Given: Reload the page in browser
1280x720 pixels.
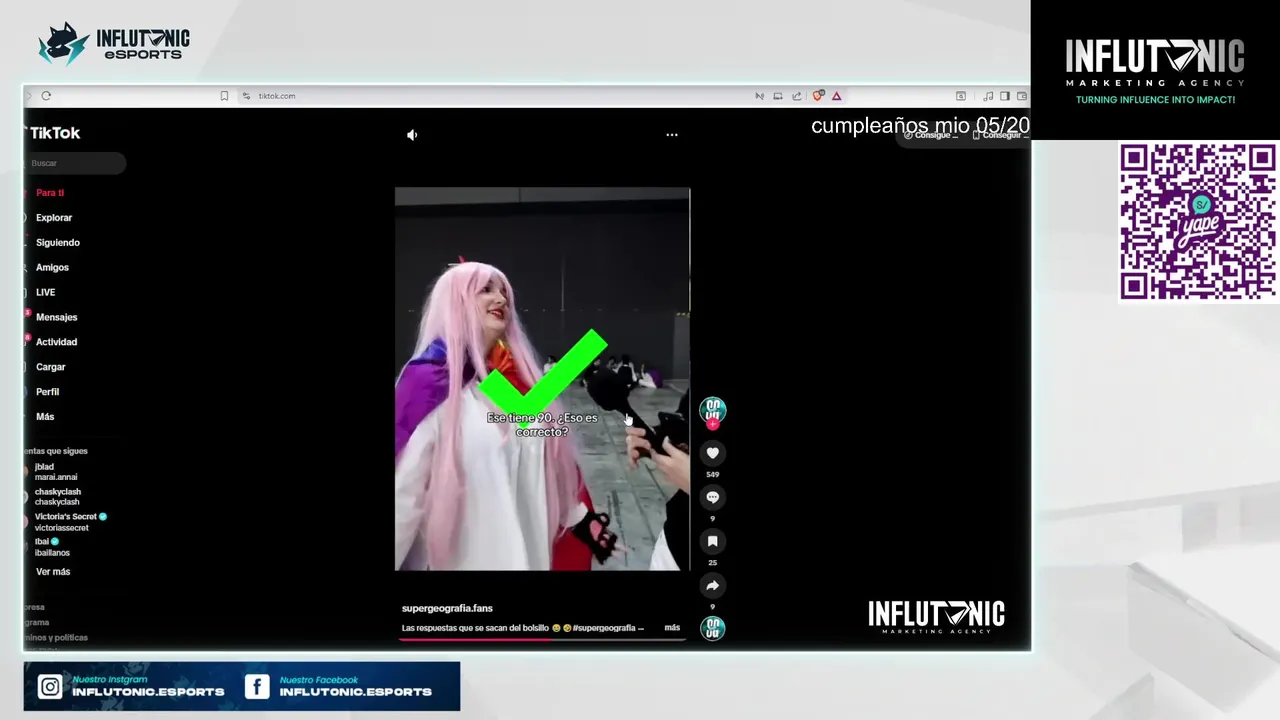Looking at the screenshot, I should point(46,96).
